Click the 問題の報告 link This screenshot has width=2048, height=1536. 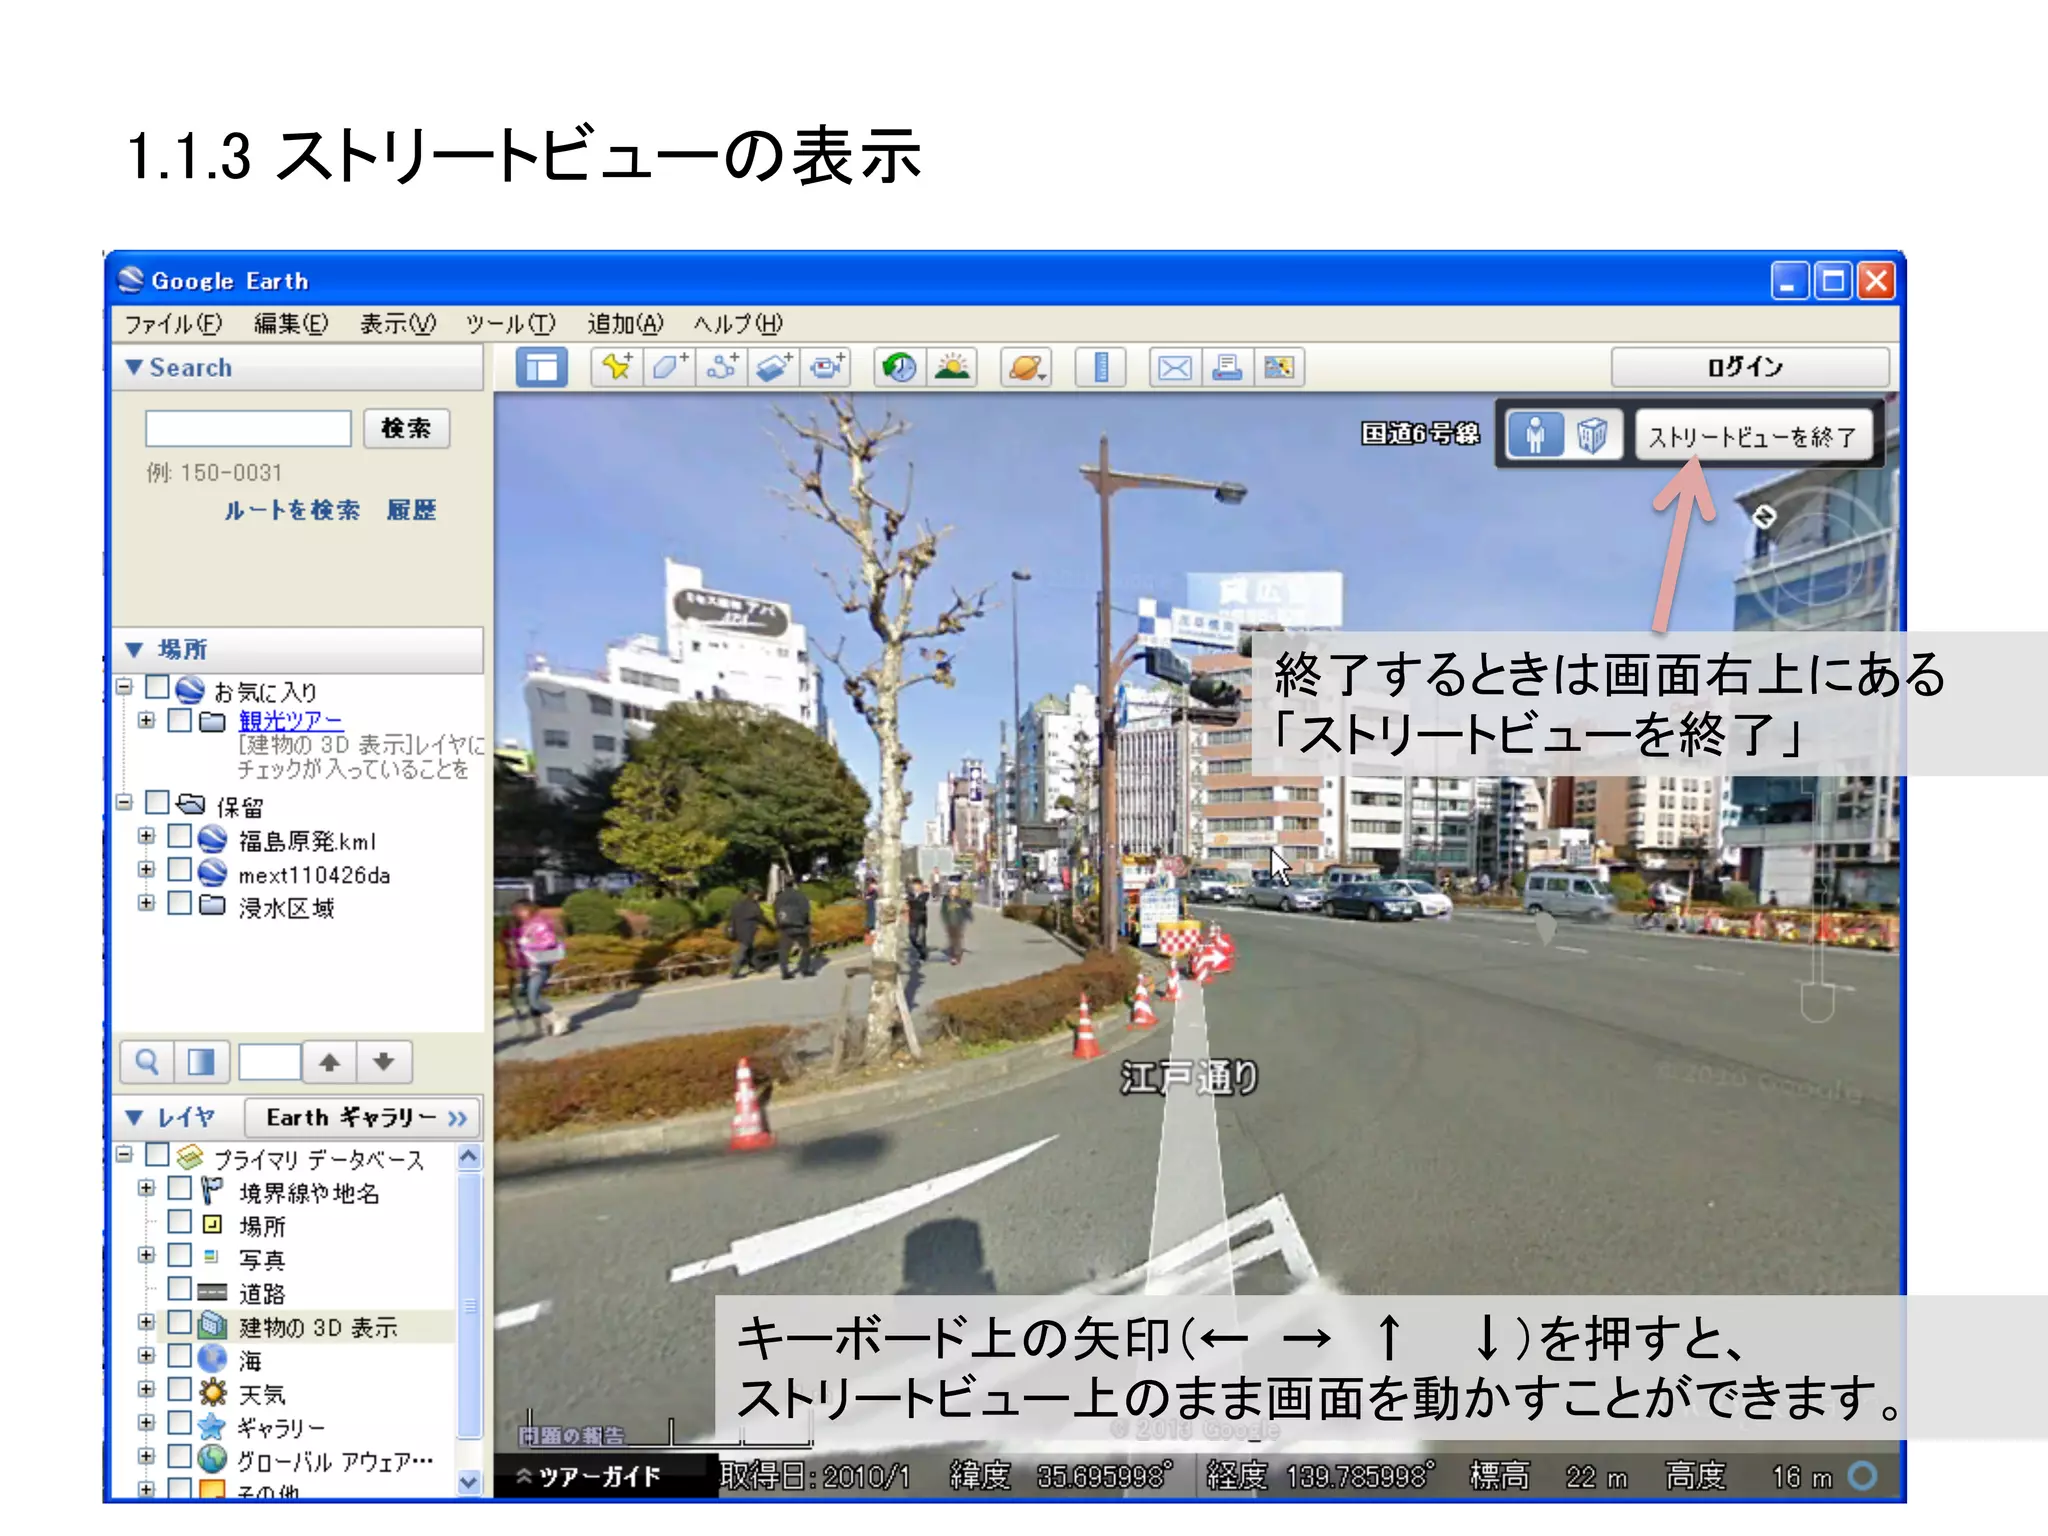571,1435
